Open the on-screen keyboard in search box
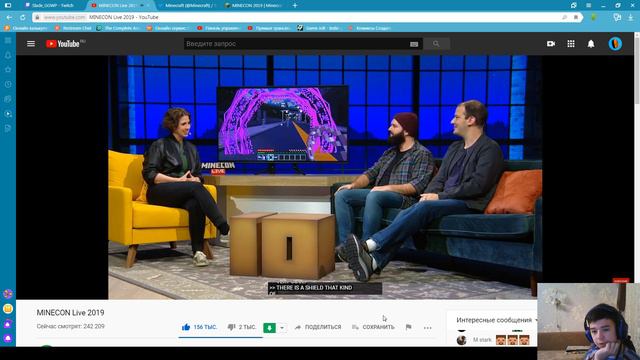This screenshot has height=360, width=640. pos(414,44)
